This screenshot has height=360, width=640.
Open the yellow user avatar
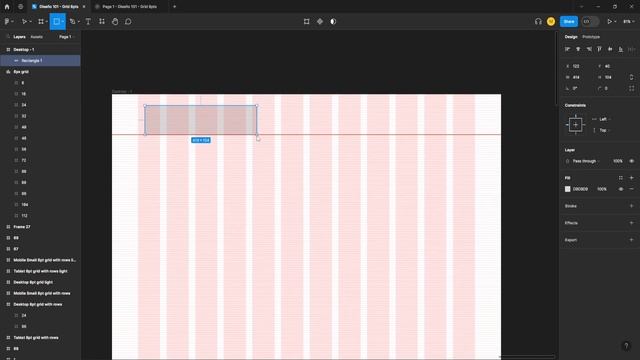[x=551, y=22]
